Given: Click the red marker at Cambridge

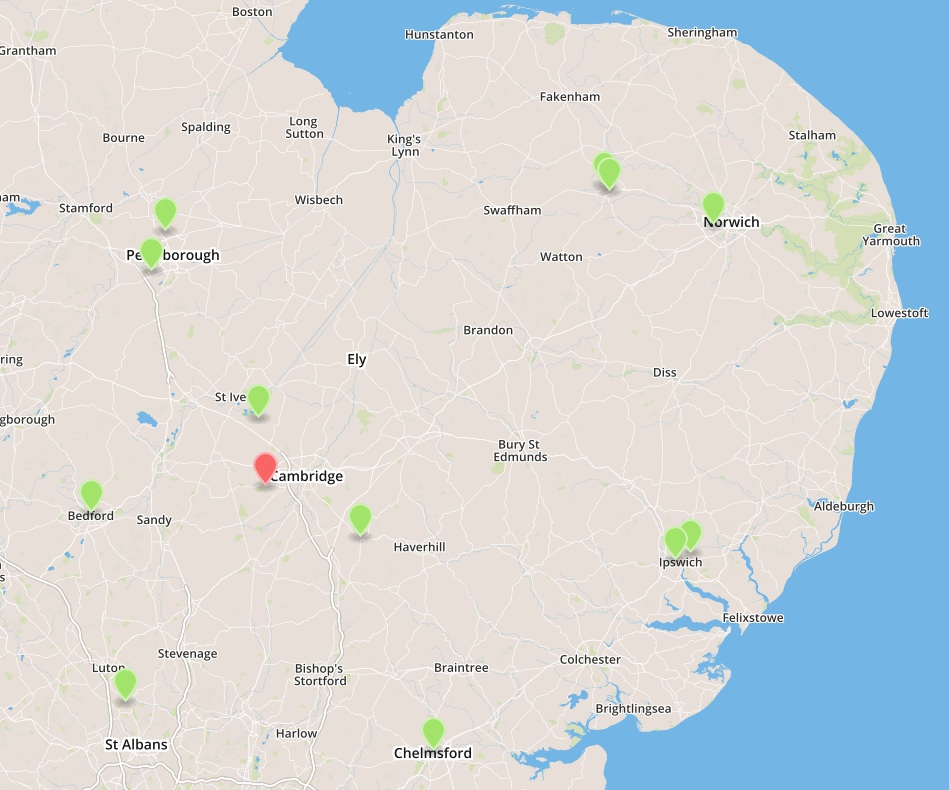Looking at the screenshot, I should pyautogui.click(x=265, y=468).
